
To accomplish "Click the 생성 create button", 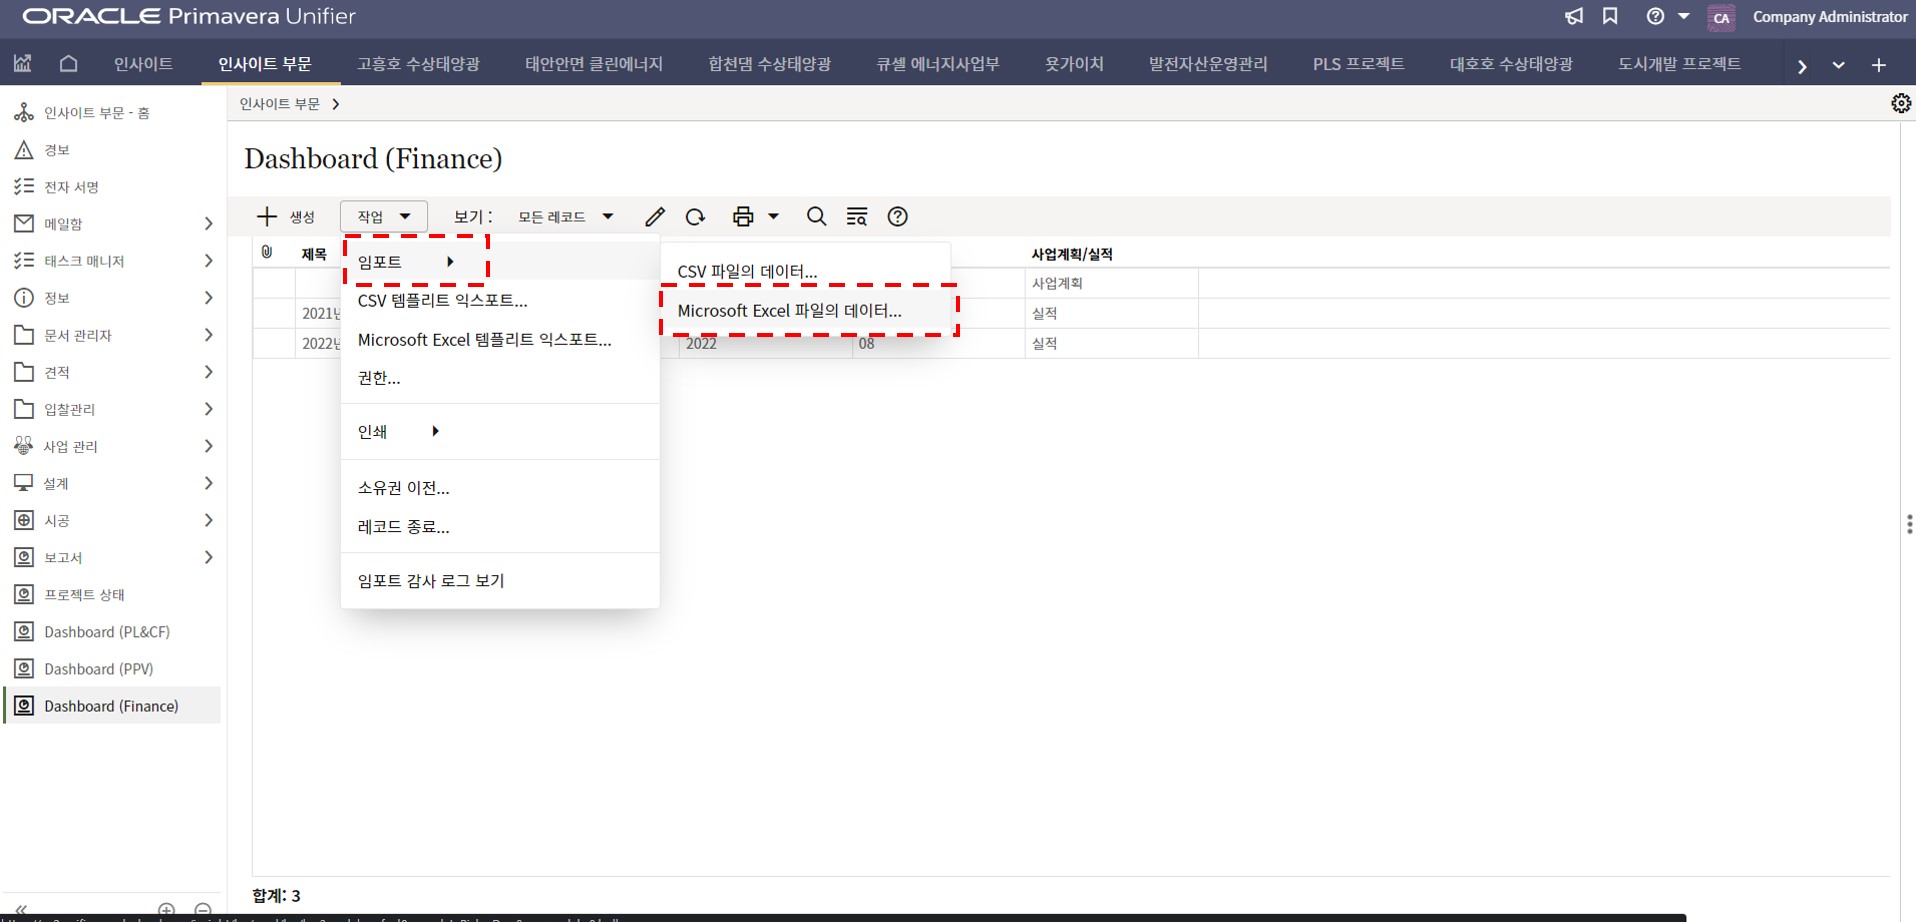I will click(286, 217).
